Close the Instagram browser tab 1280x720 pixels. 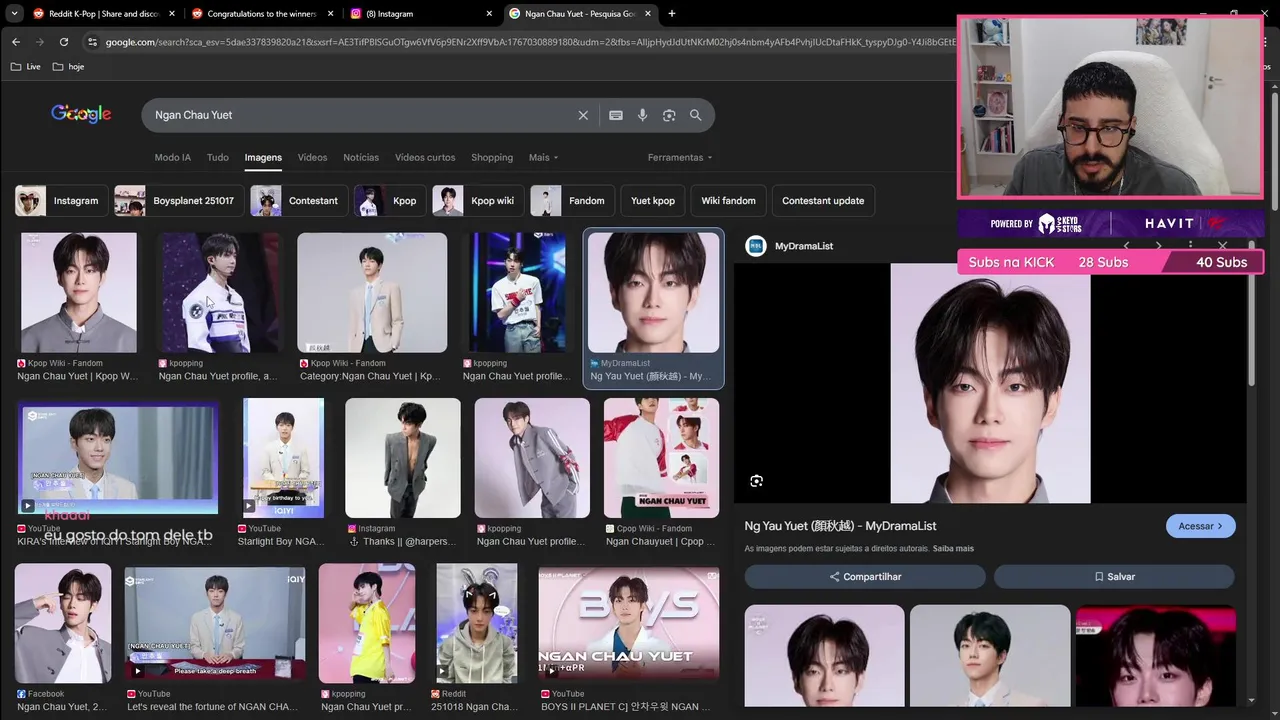(x=489, y=14)
